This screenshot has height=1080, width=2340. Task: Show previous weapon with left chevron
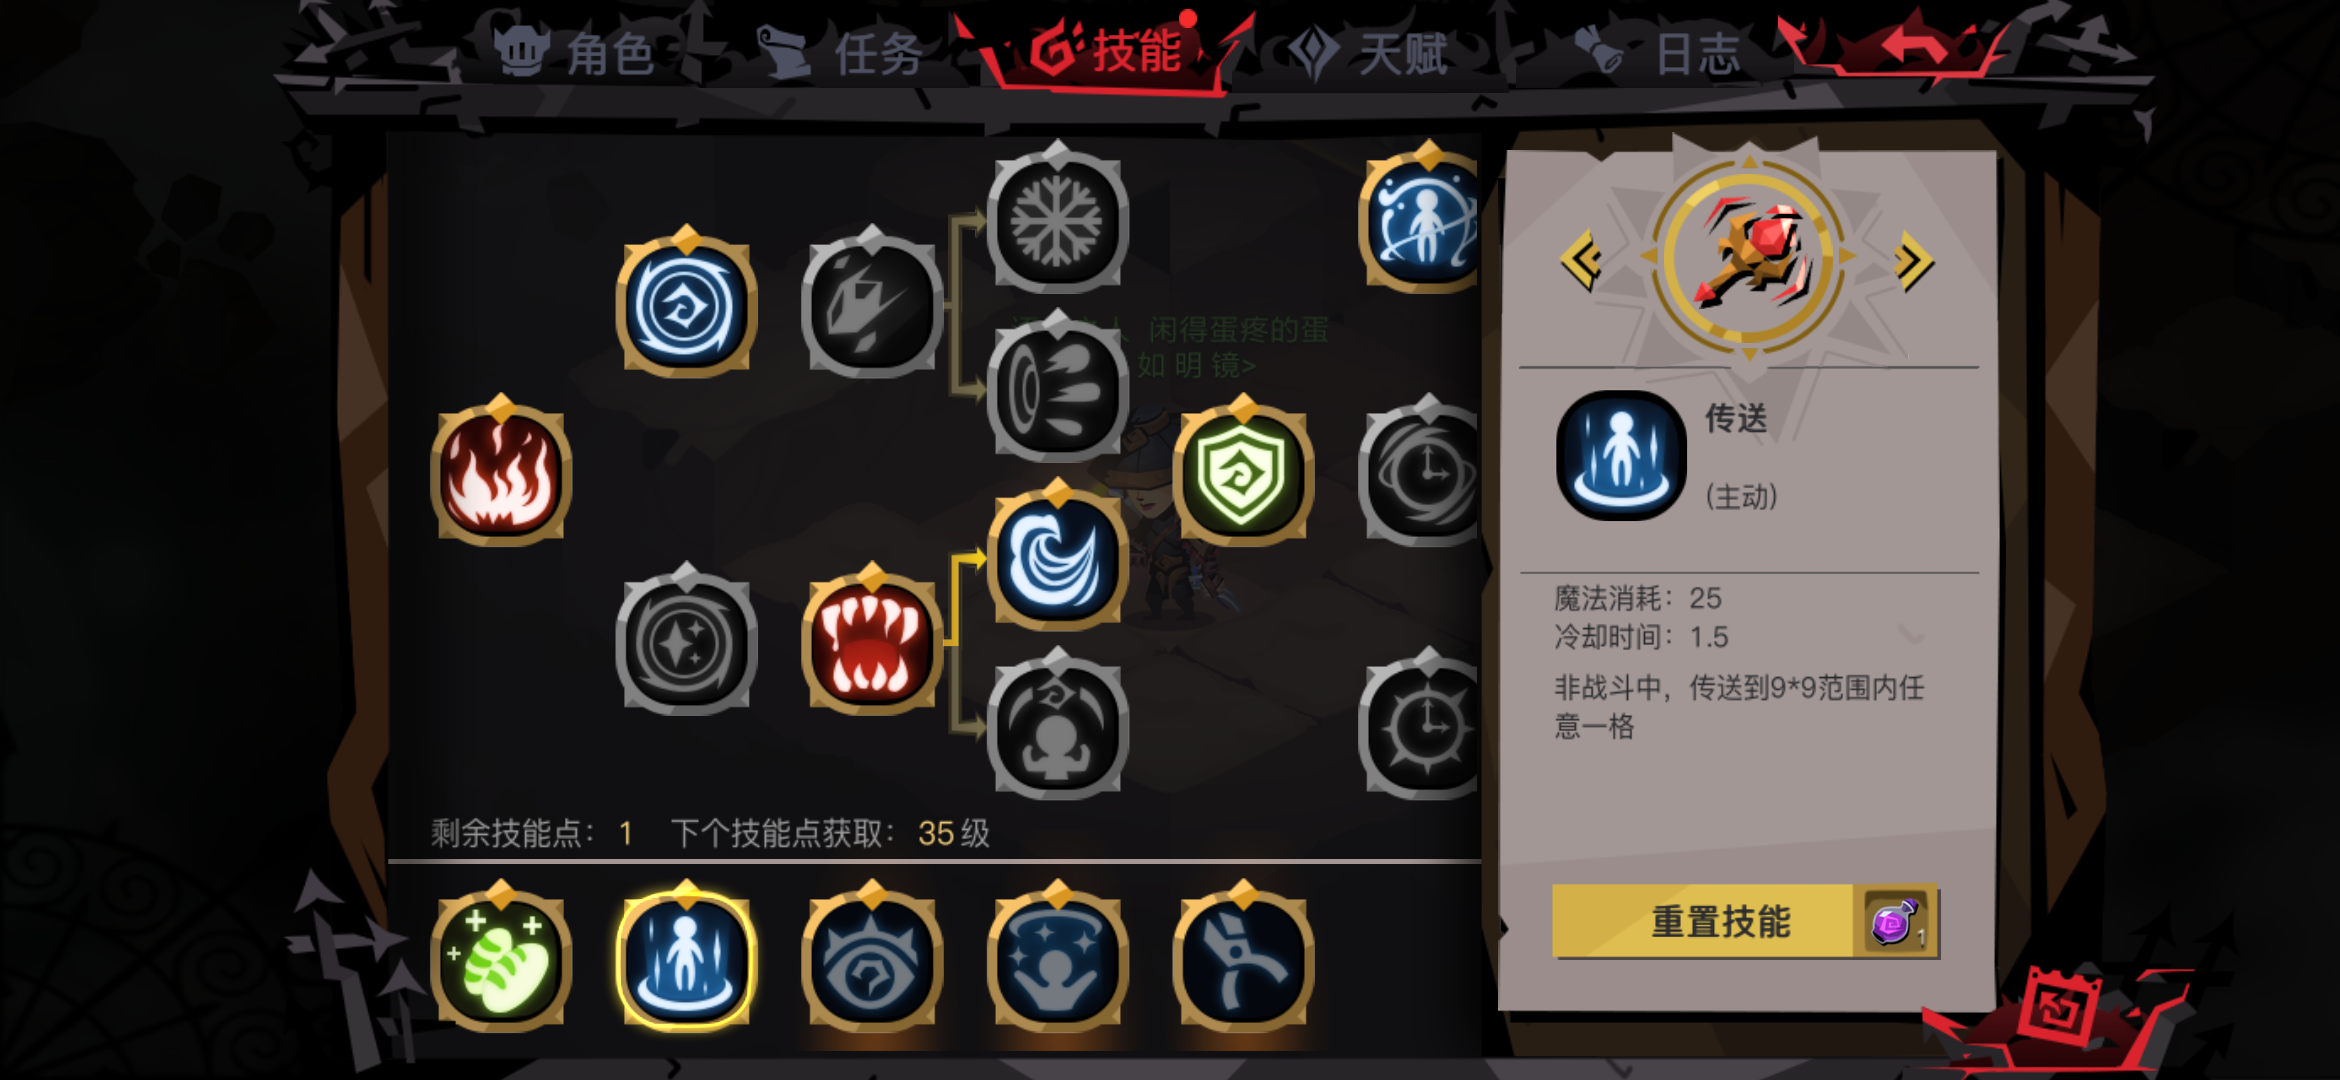(x=1582, y=261)
